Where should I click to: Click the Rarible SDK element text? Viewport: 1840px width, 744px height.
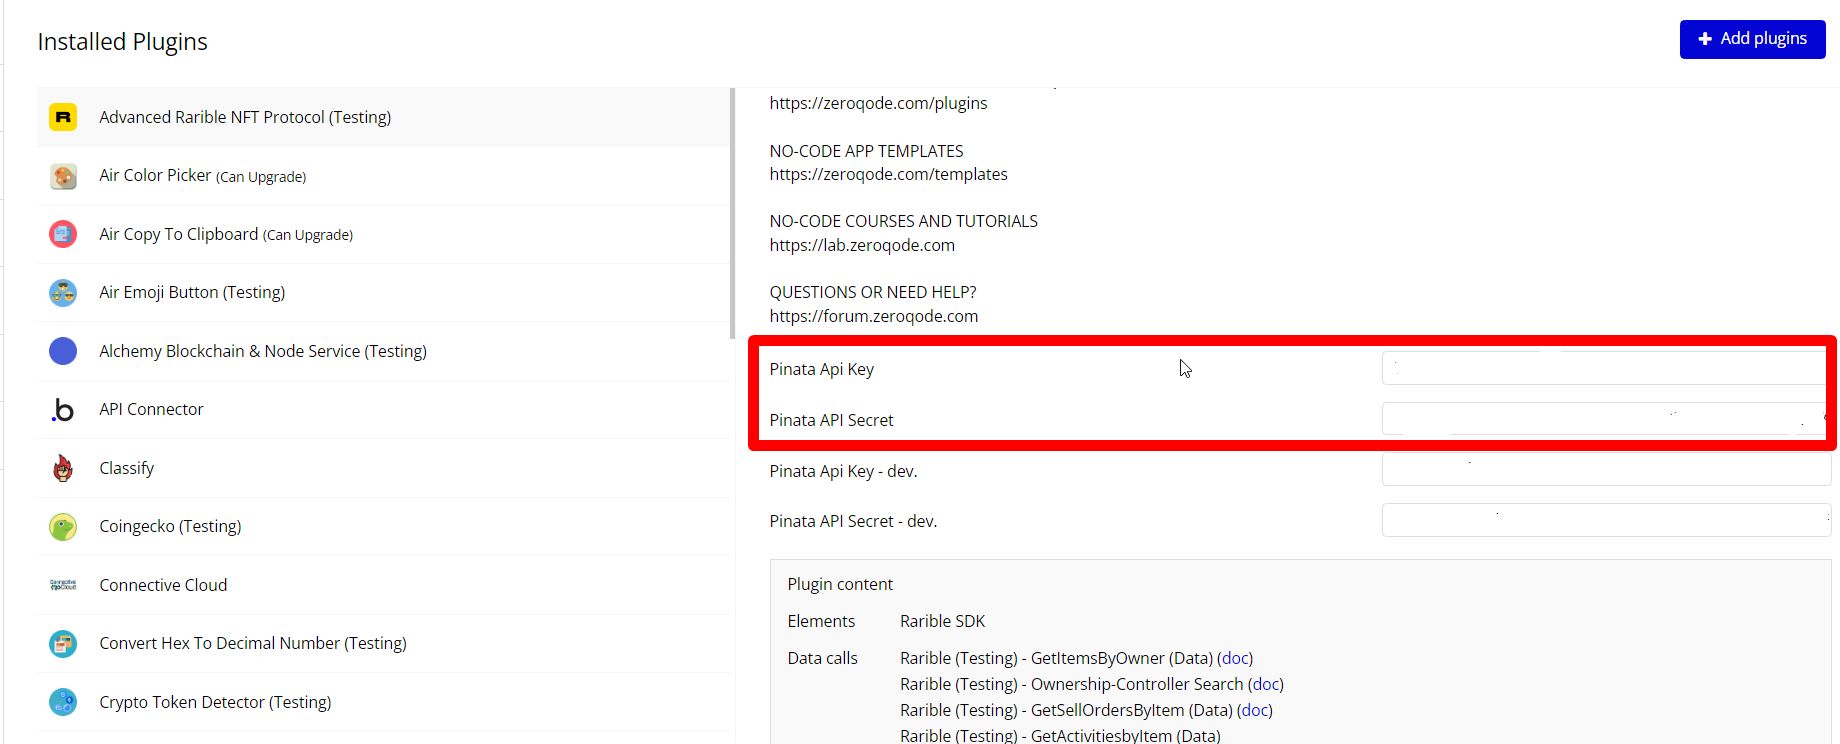click(942, 621)
